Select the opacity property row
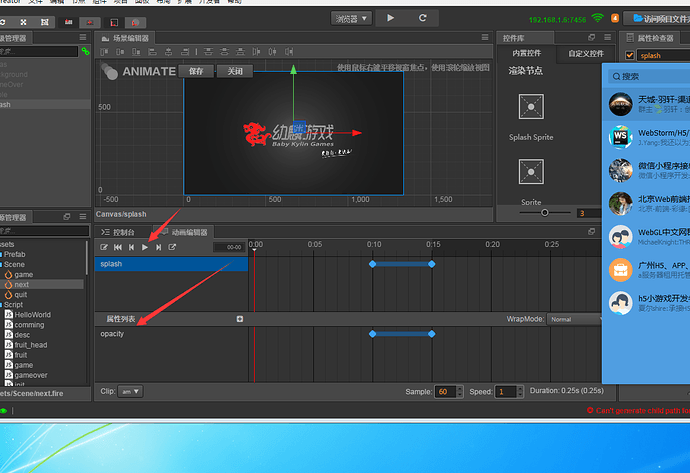 pos(172,334)
